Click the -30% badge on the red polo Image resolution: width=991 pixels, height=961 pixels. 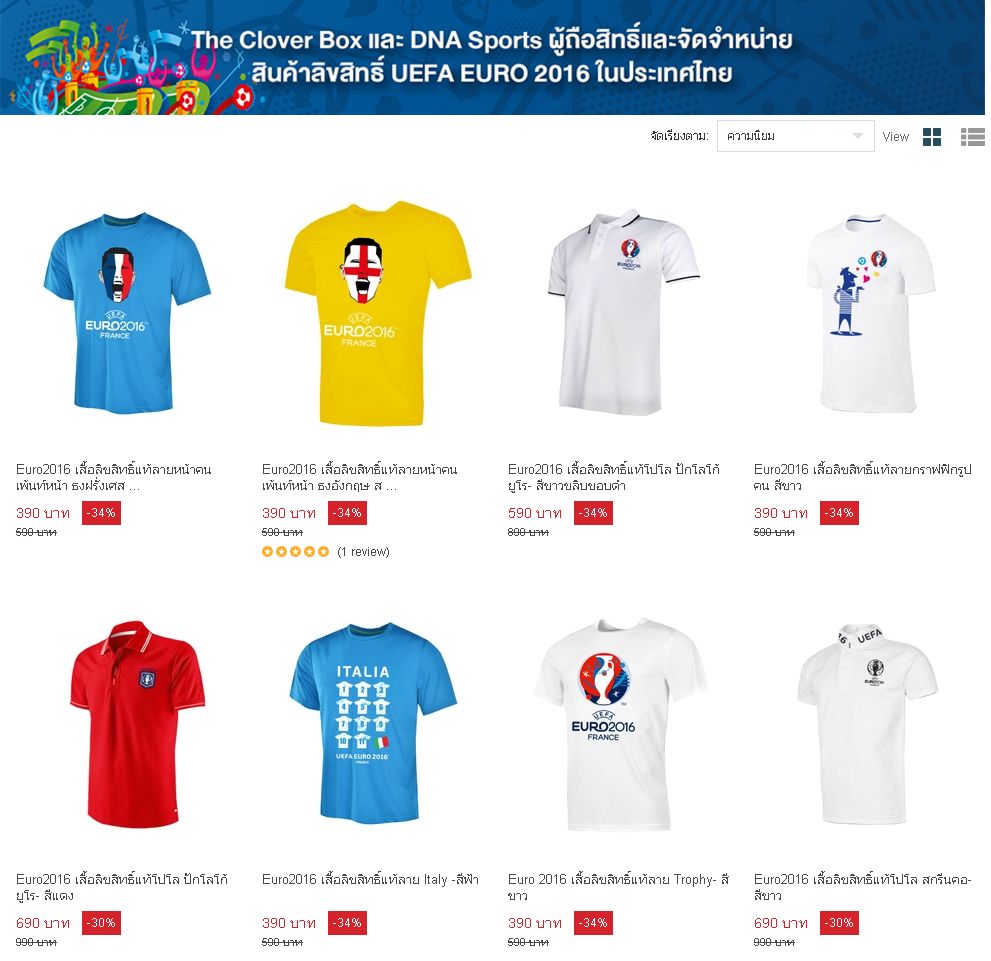101,923
